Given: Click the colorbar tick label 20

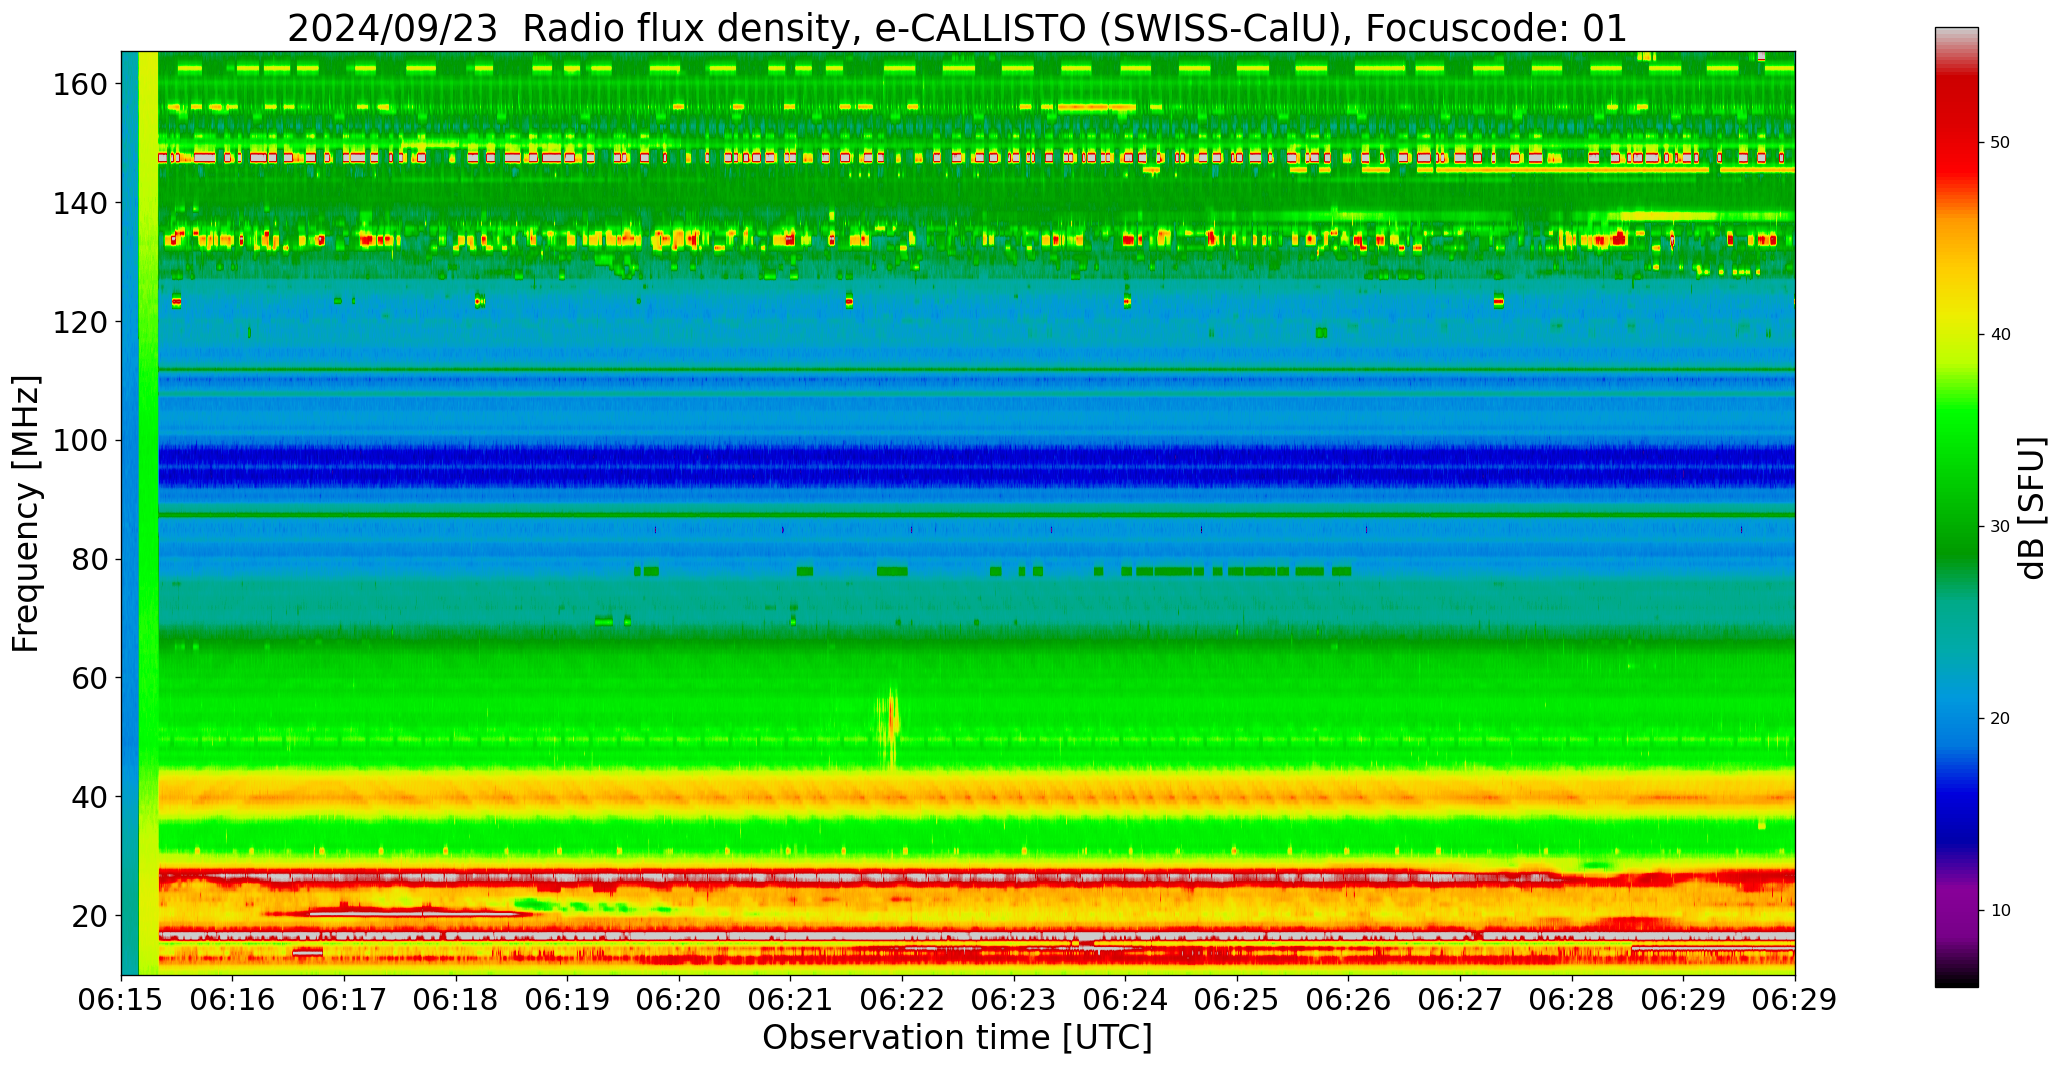Looking at the screenshot, I should point(2000,719).
